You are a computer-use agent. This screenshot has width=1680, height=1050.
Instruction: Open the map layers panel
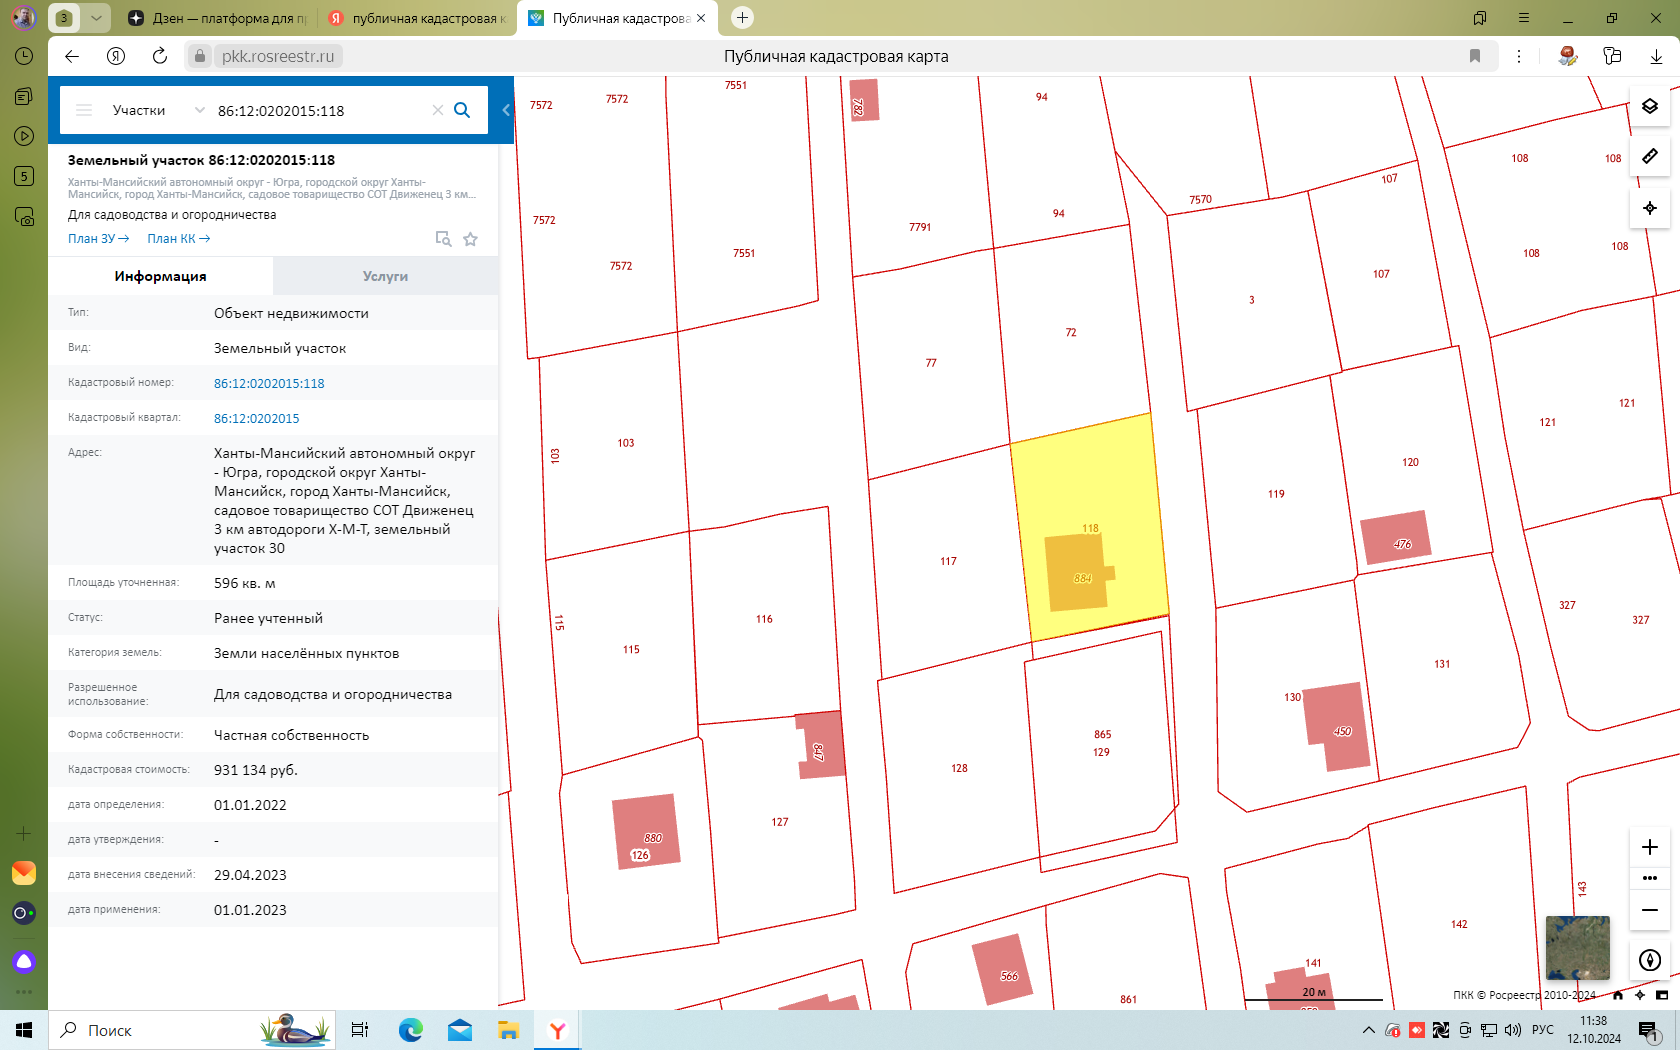click(x=1650, y=106)
